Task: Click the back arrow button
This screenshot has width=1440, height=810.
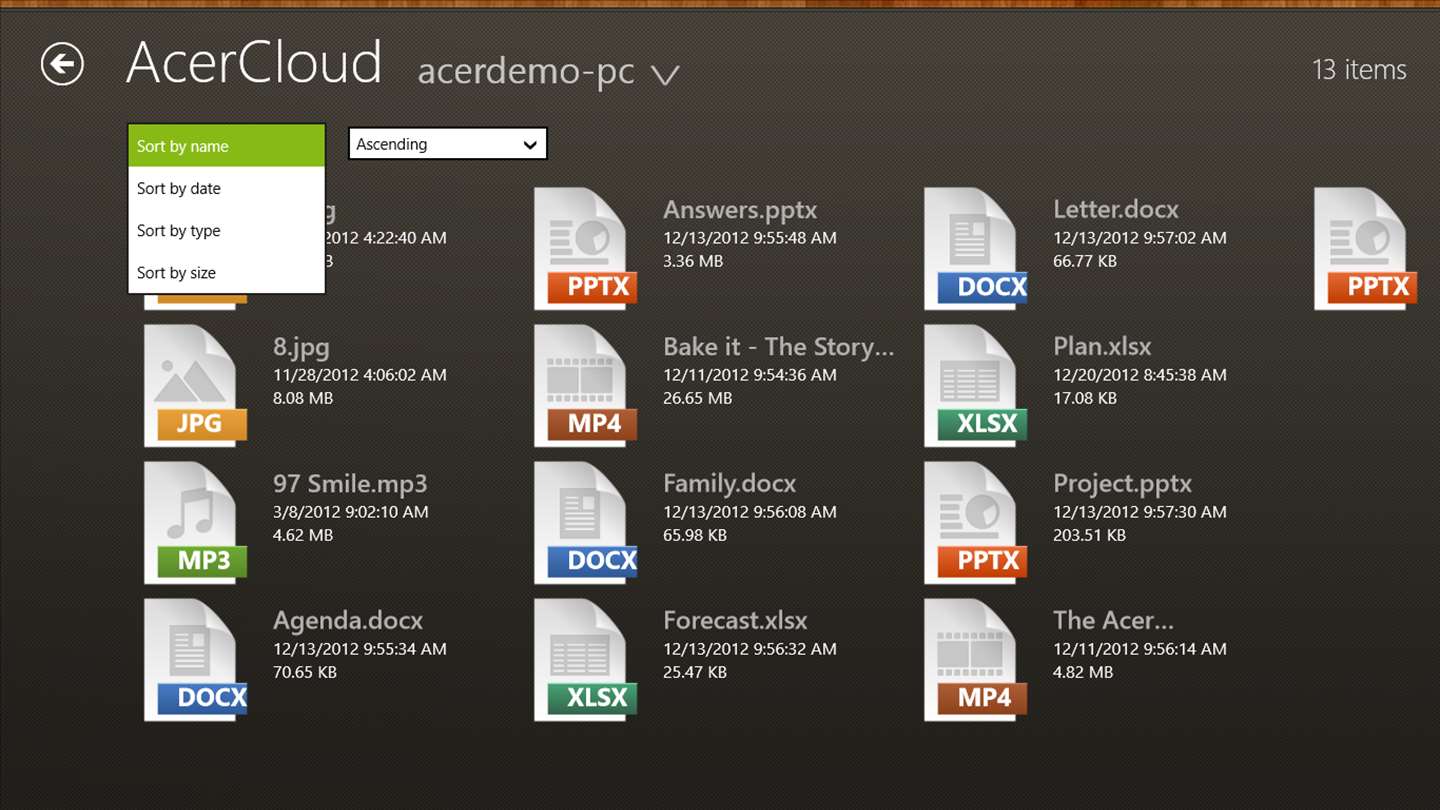Action: pyautogui.click(x=62, y=65)
